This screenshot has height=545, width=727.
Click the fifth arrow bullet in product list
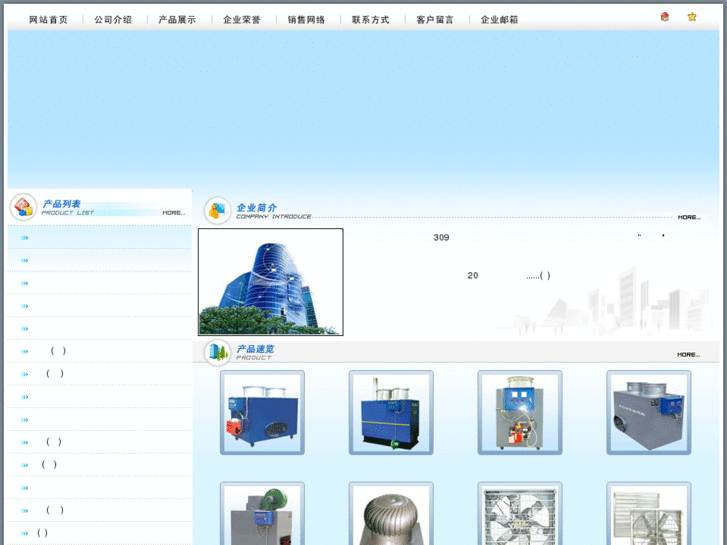click(25, 329)
